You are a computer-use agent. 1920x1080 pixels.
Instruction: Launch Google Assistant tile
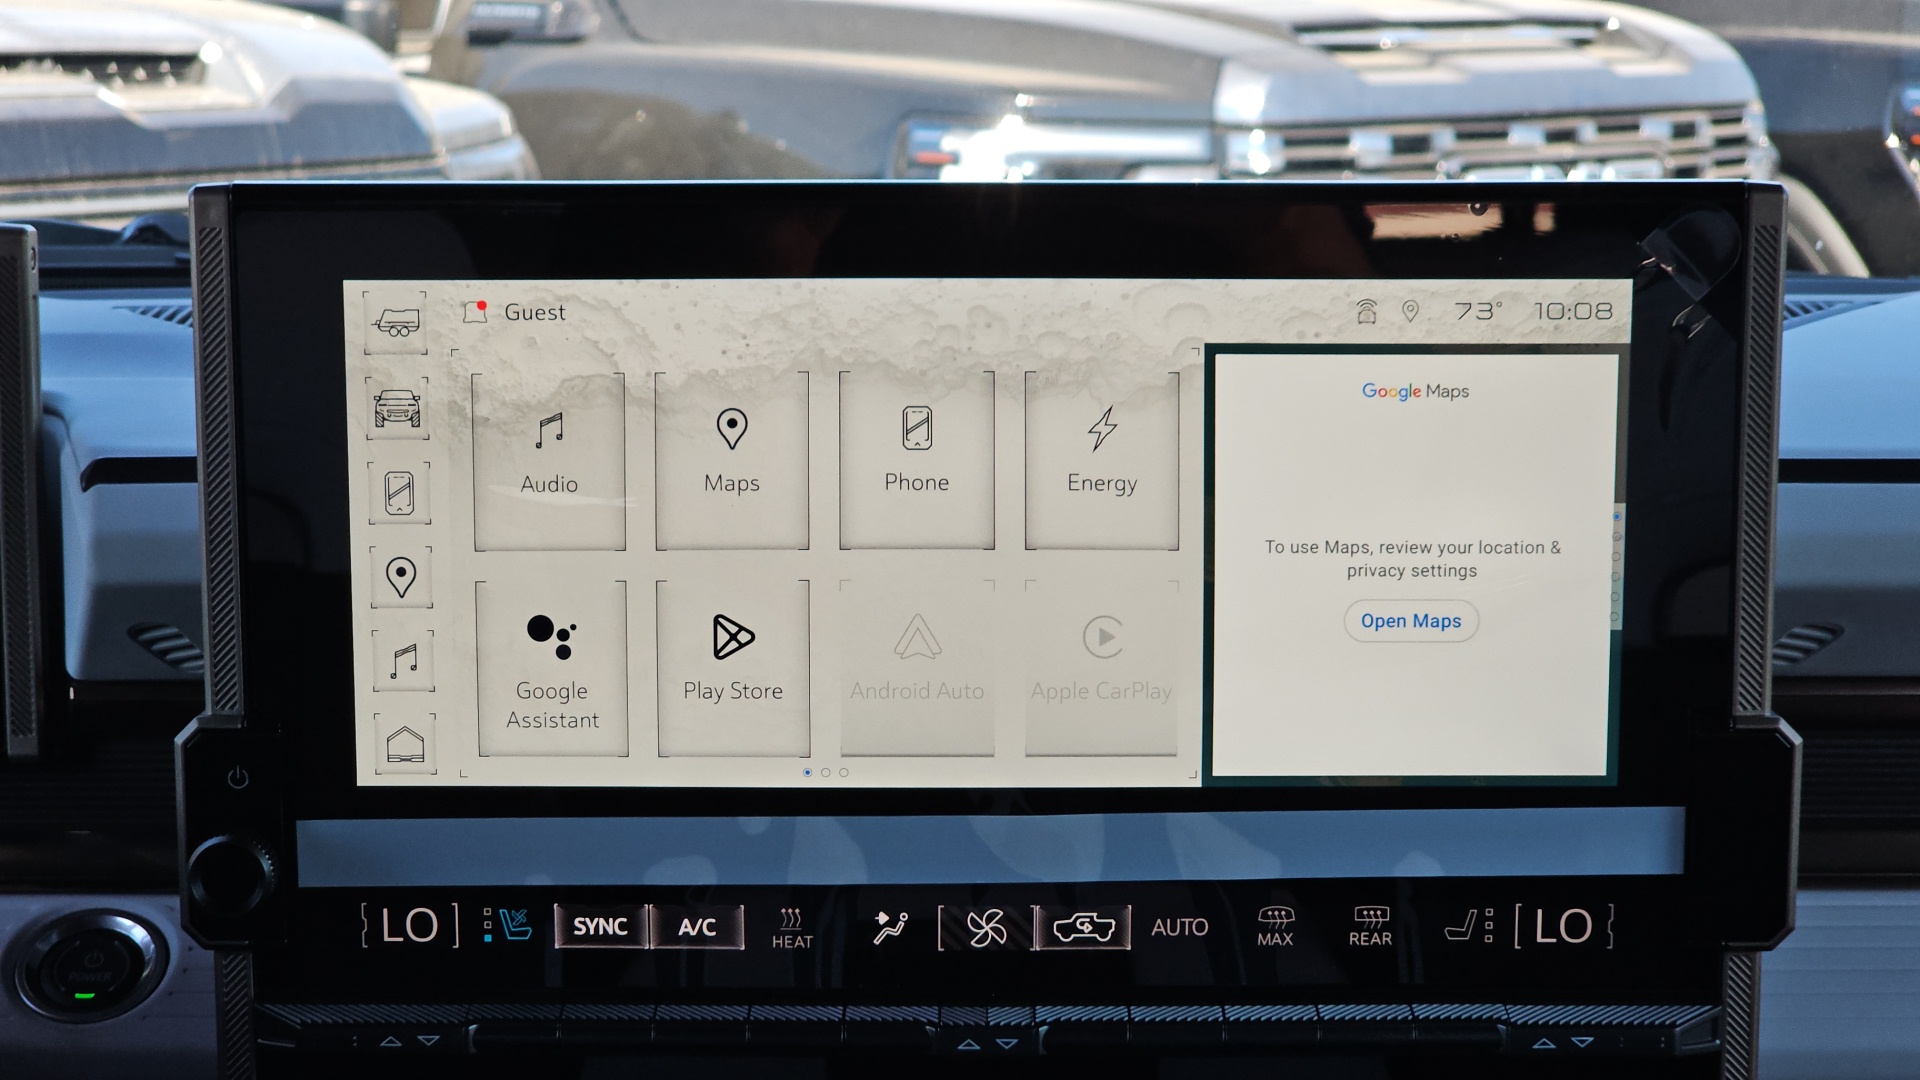[x=552, y=668]
